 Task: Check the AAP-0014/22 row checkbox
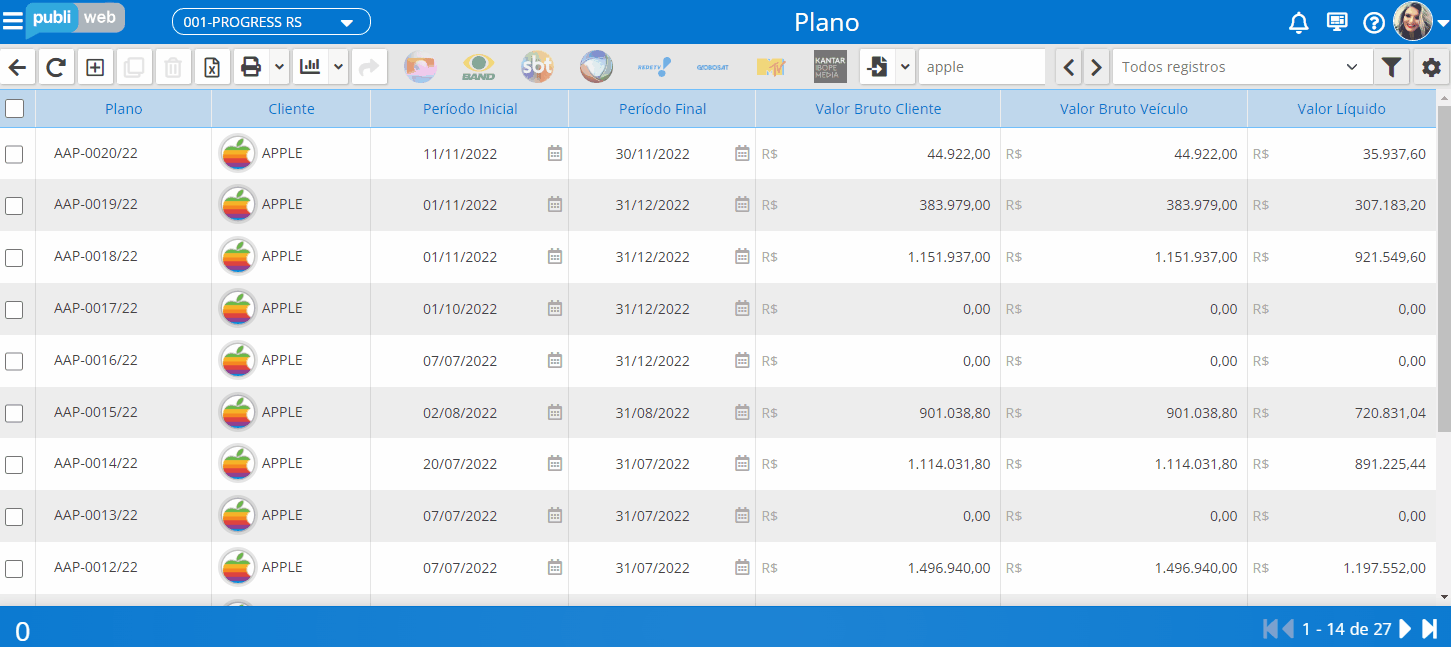pyautogui.click(x=14, y=465)
